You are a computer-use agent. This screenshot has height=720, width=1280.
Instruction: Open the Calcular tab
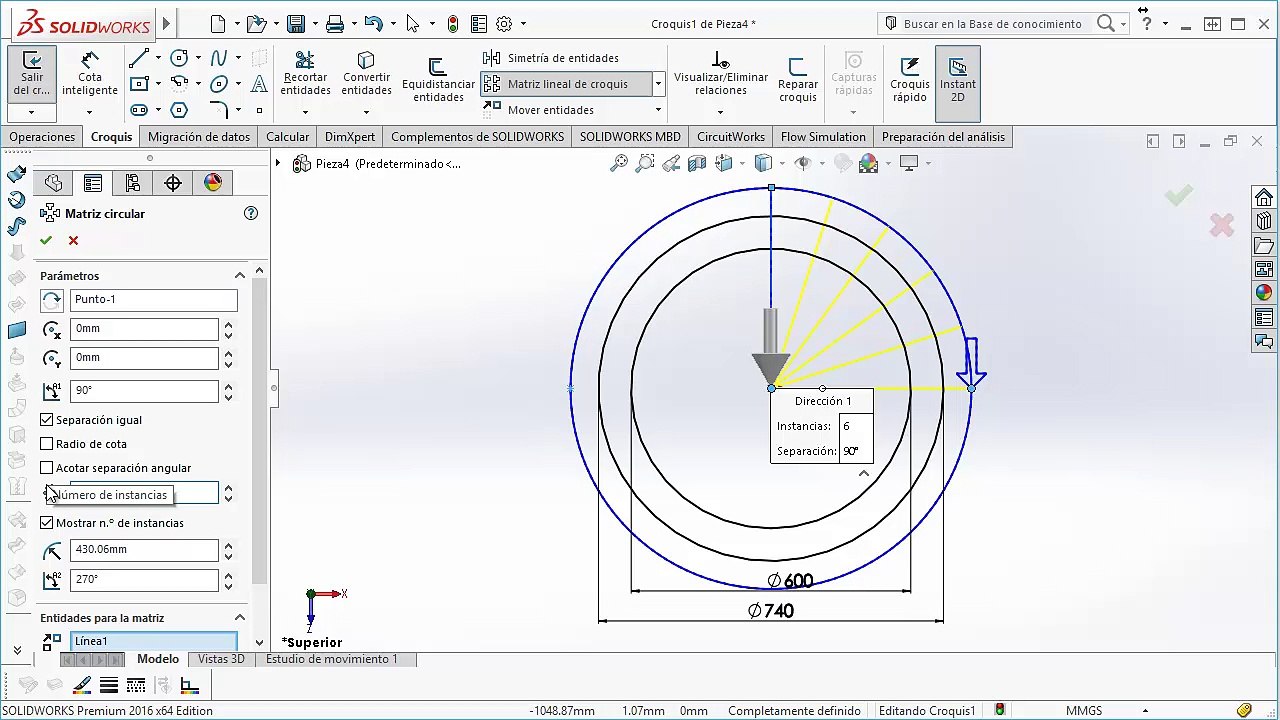coord(288,137)
